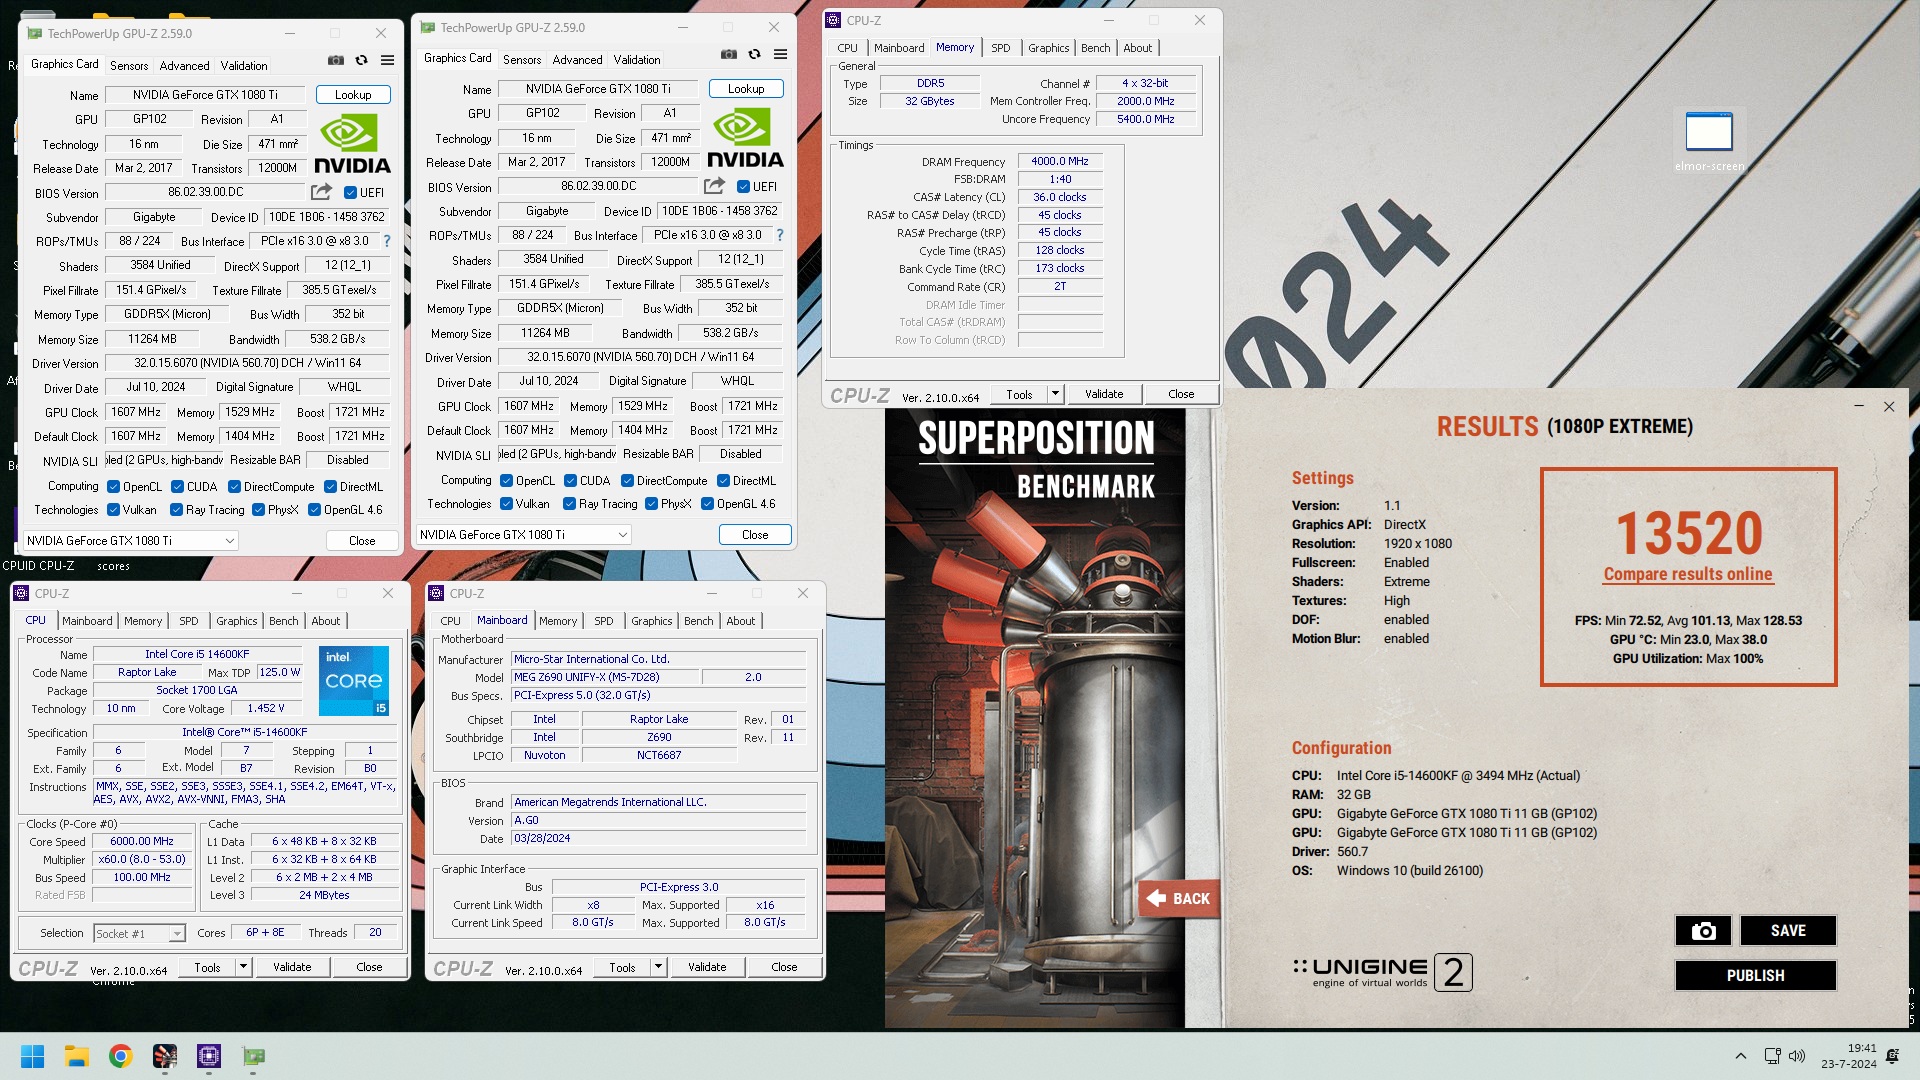Switch to Validation tab in left GPU-Z
1920x1080 pixels.
[244, 66]
